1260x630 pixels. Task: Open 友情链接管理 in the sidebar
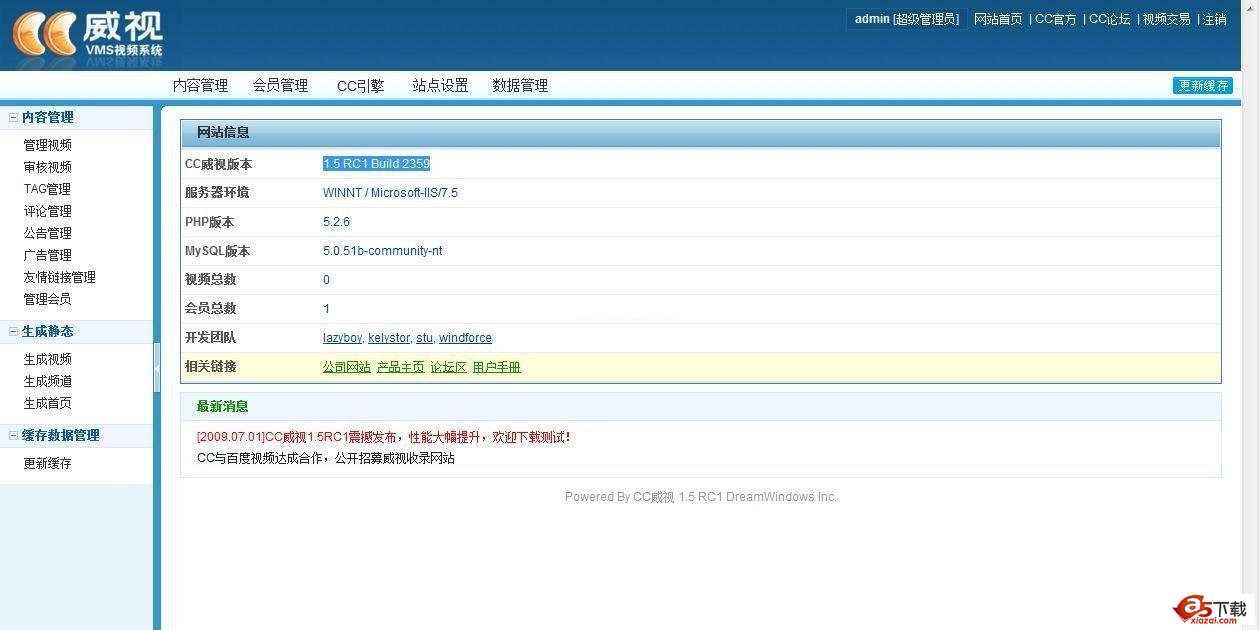click(60, 277)
